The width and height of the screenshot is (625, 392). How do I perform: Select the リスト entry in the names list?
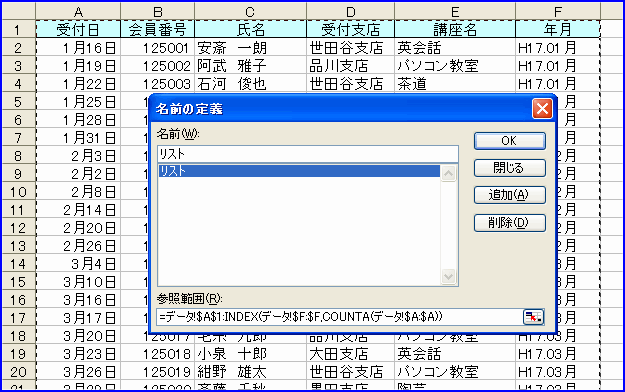pyautogui.click(x=299, y=171)
